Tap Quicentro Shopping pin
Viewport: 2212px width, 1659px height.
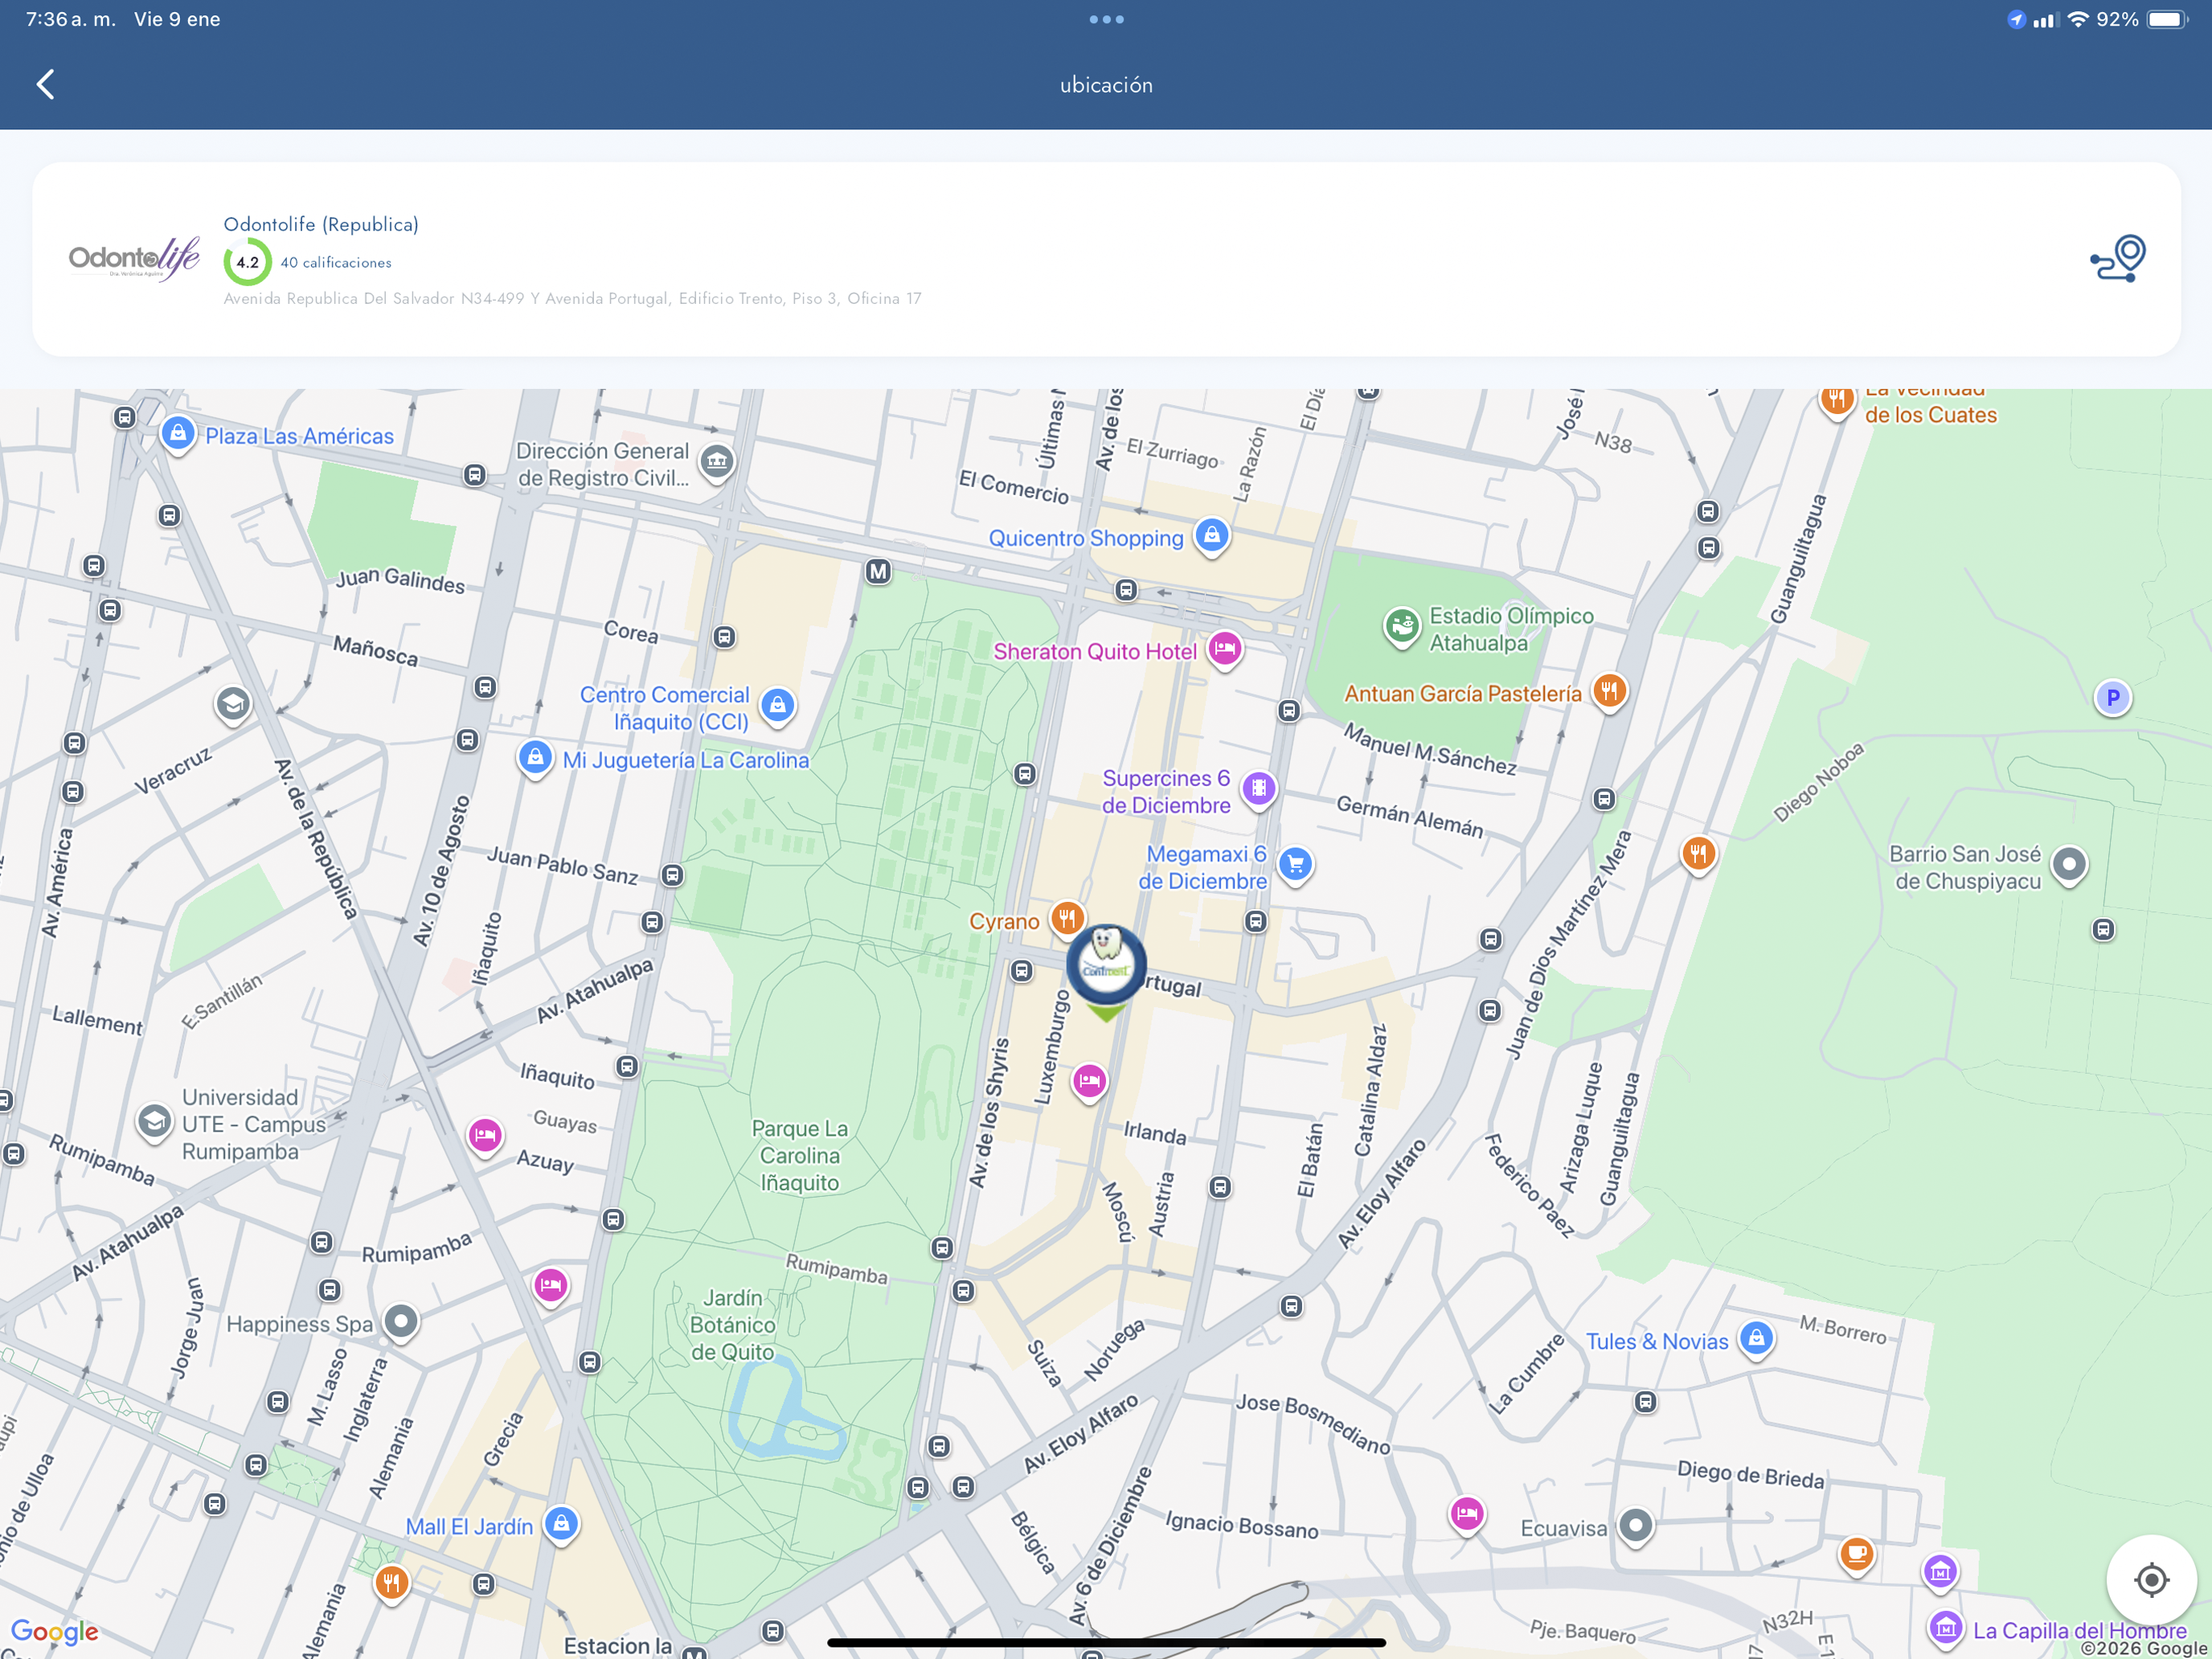tap(1212, 536)
